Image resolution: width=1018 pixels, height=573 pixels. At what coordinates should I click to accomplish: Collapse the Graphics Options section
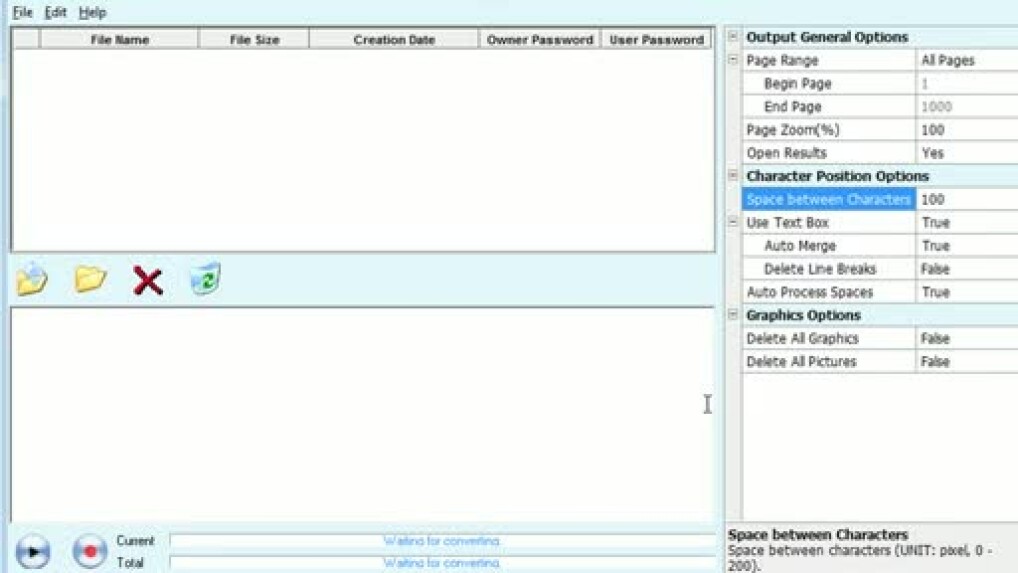point(733,315)
